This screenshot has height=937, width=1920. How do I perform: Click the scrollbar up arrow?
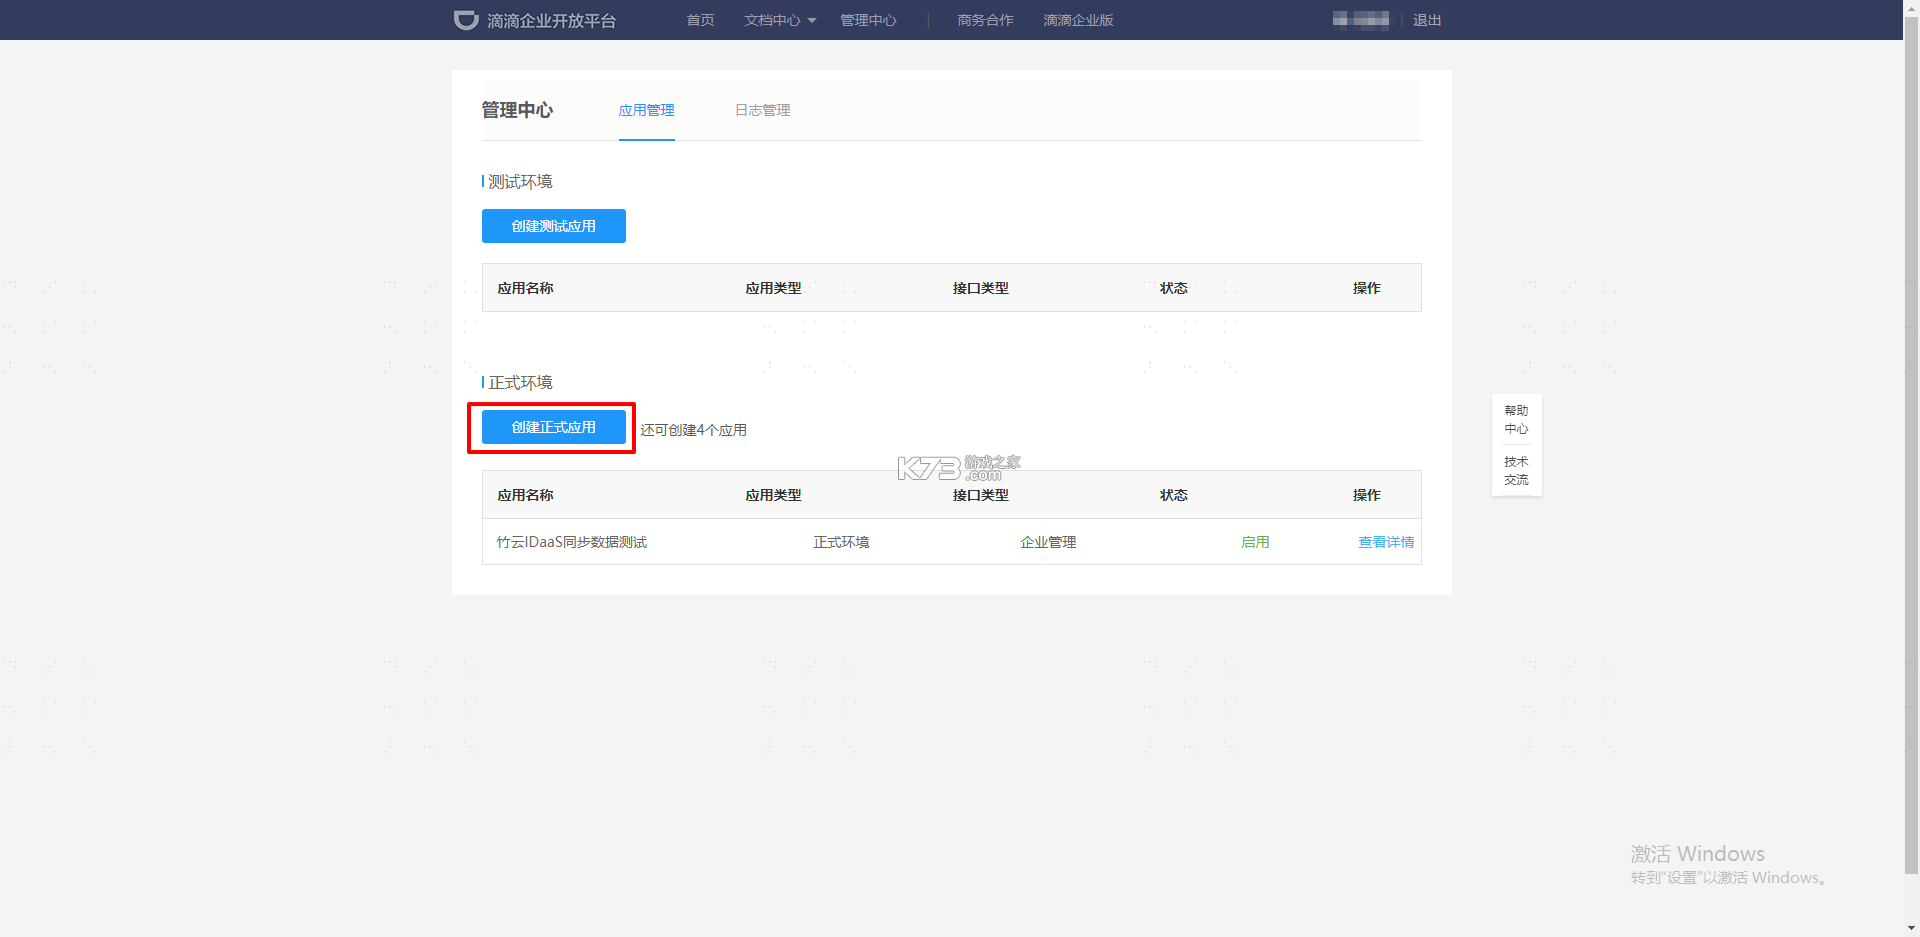pyautogui.click(x=1911, y=8)
